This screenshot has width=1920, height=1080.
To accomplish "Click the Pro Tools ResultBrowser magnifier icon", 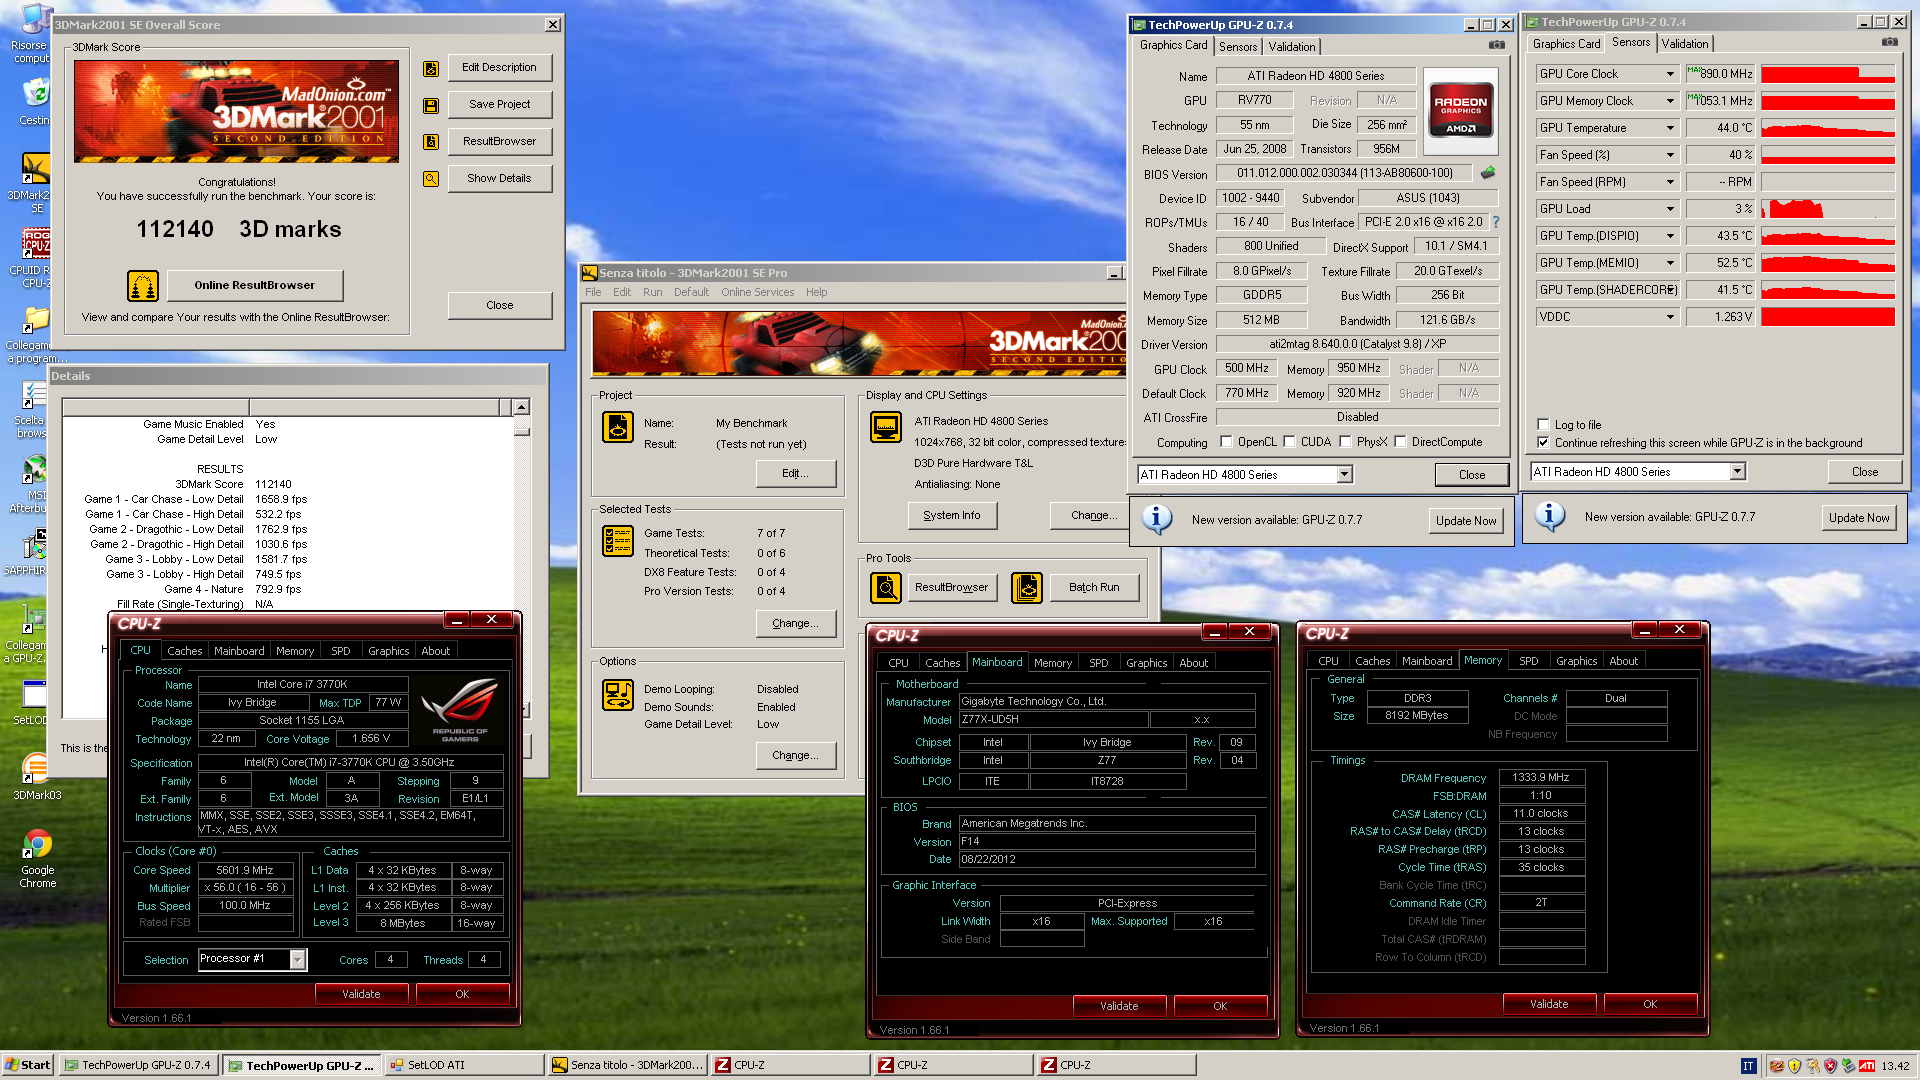I will [x=886, y=588].
